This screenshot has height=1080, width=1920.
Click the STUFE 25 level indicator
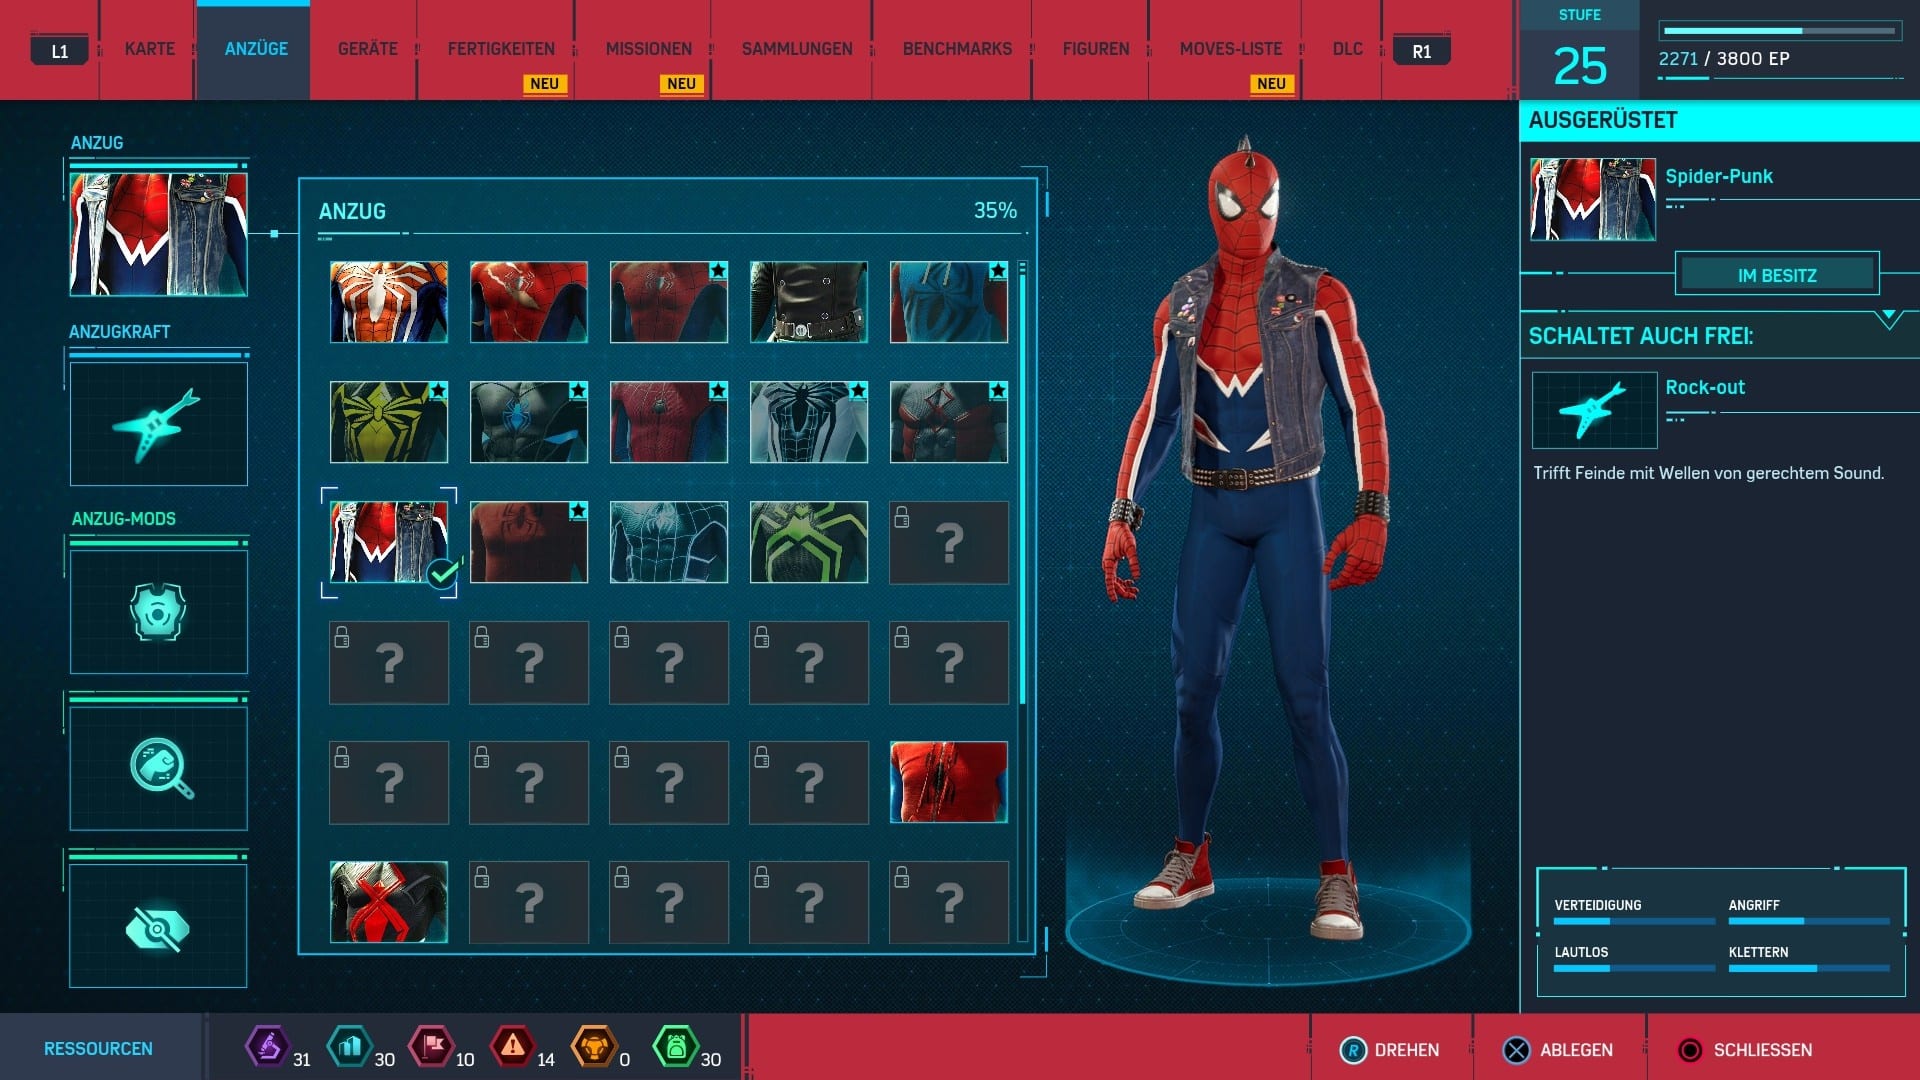(x=1580, y=50)
